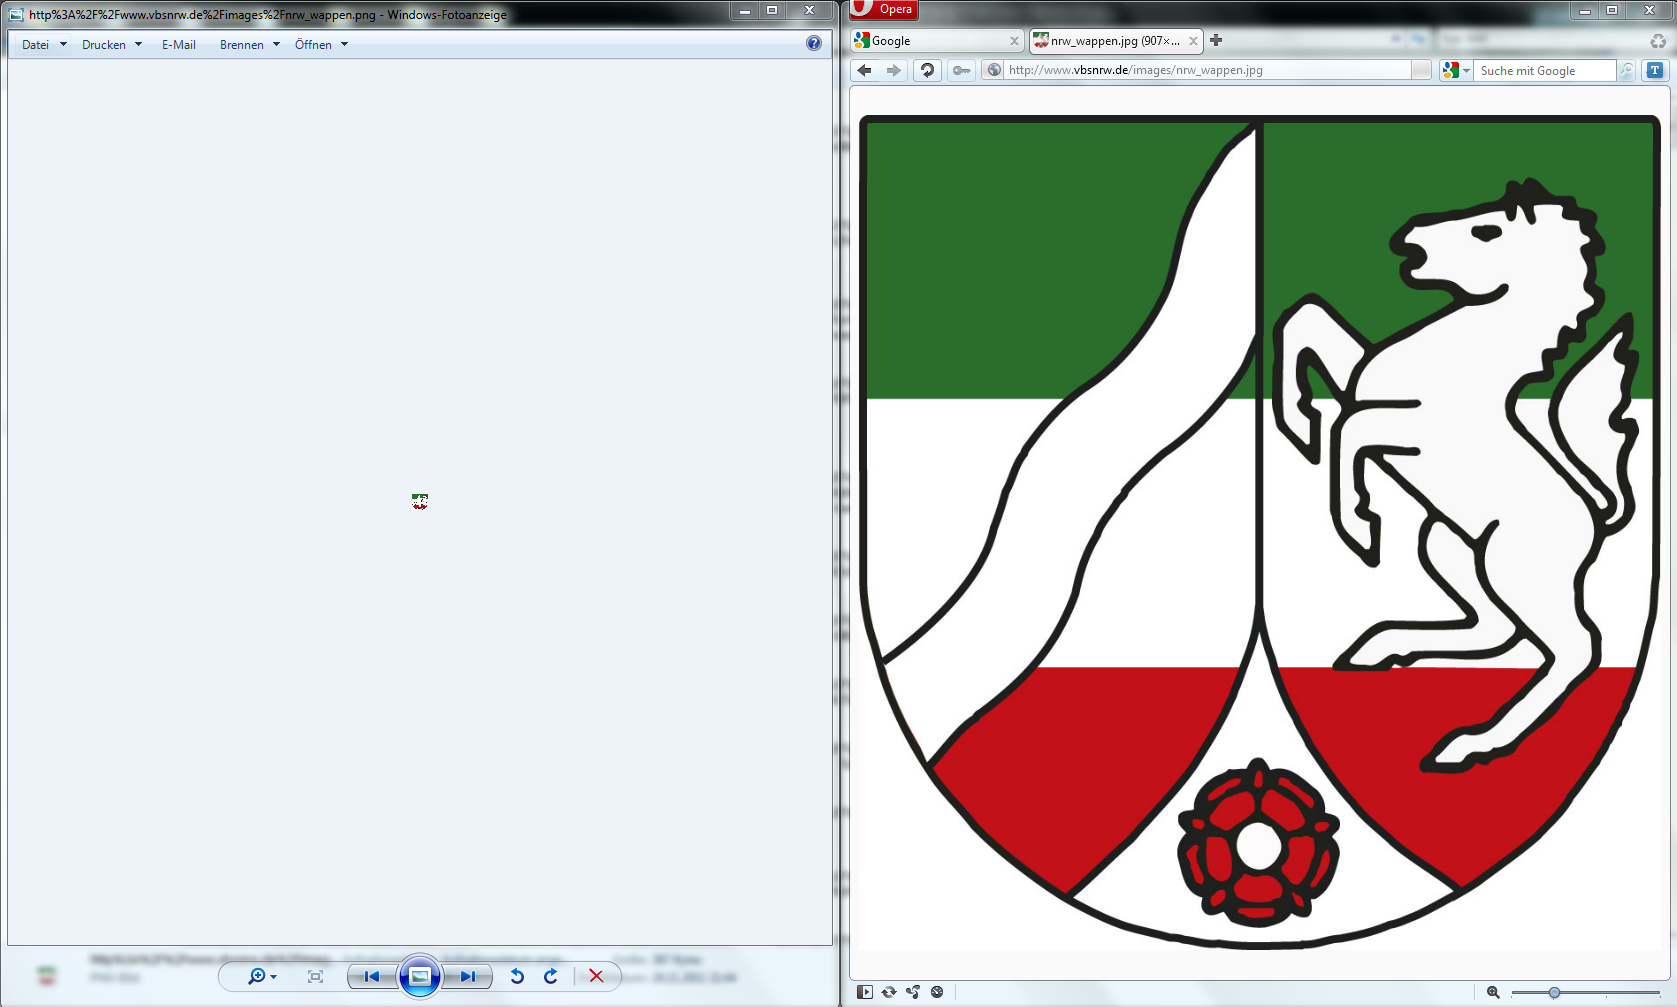
Task: Select the nrw_wappen.jpg tab in Opera
Action: click(1115, 41)
